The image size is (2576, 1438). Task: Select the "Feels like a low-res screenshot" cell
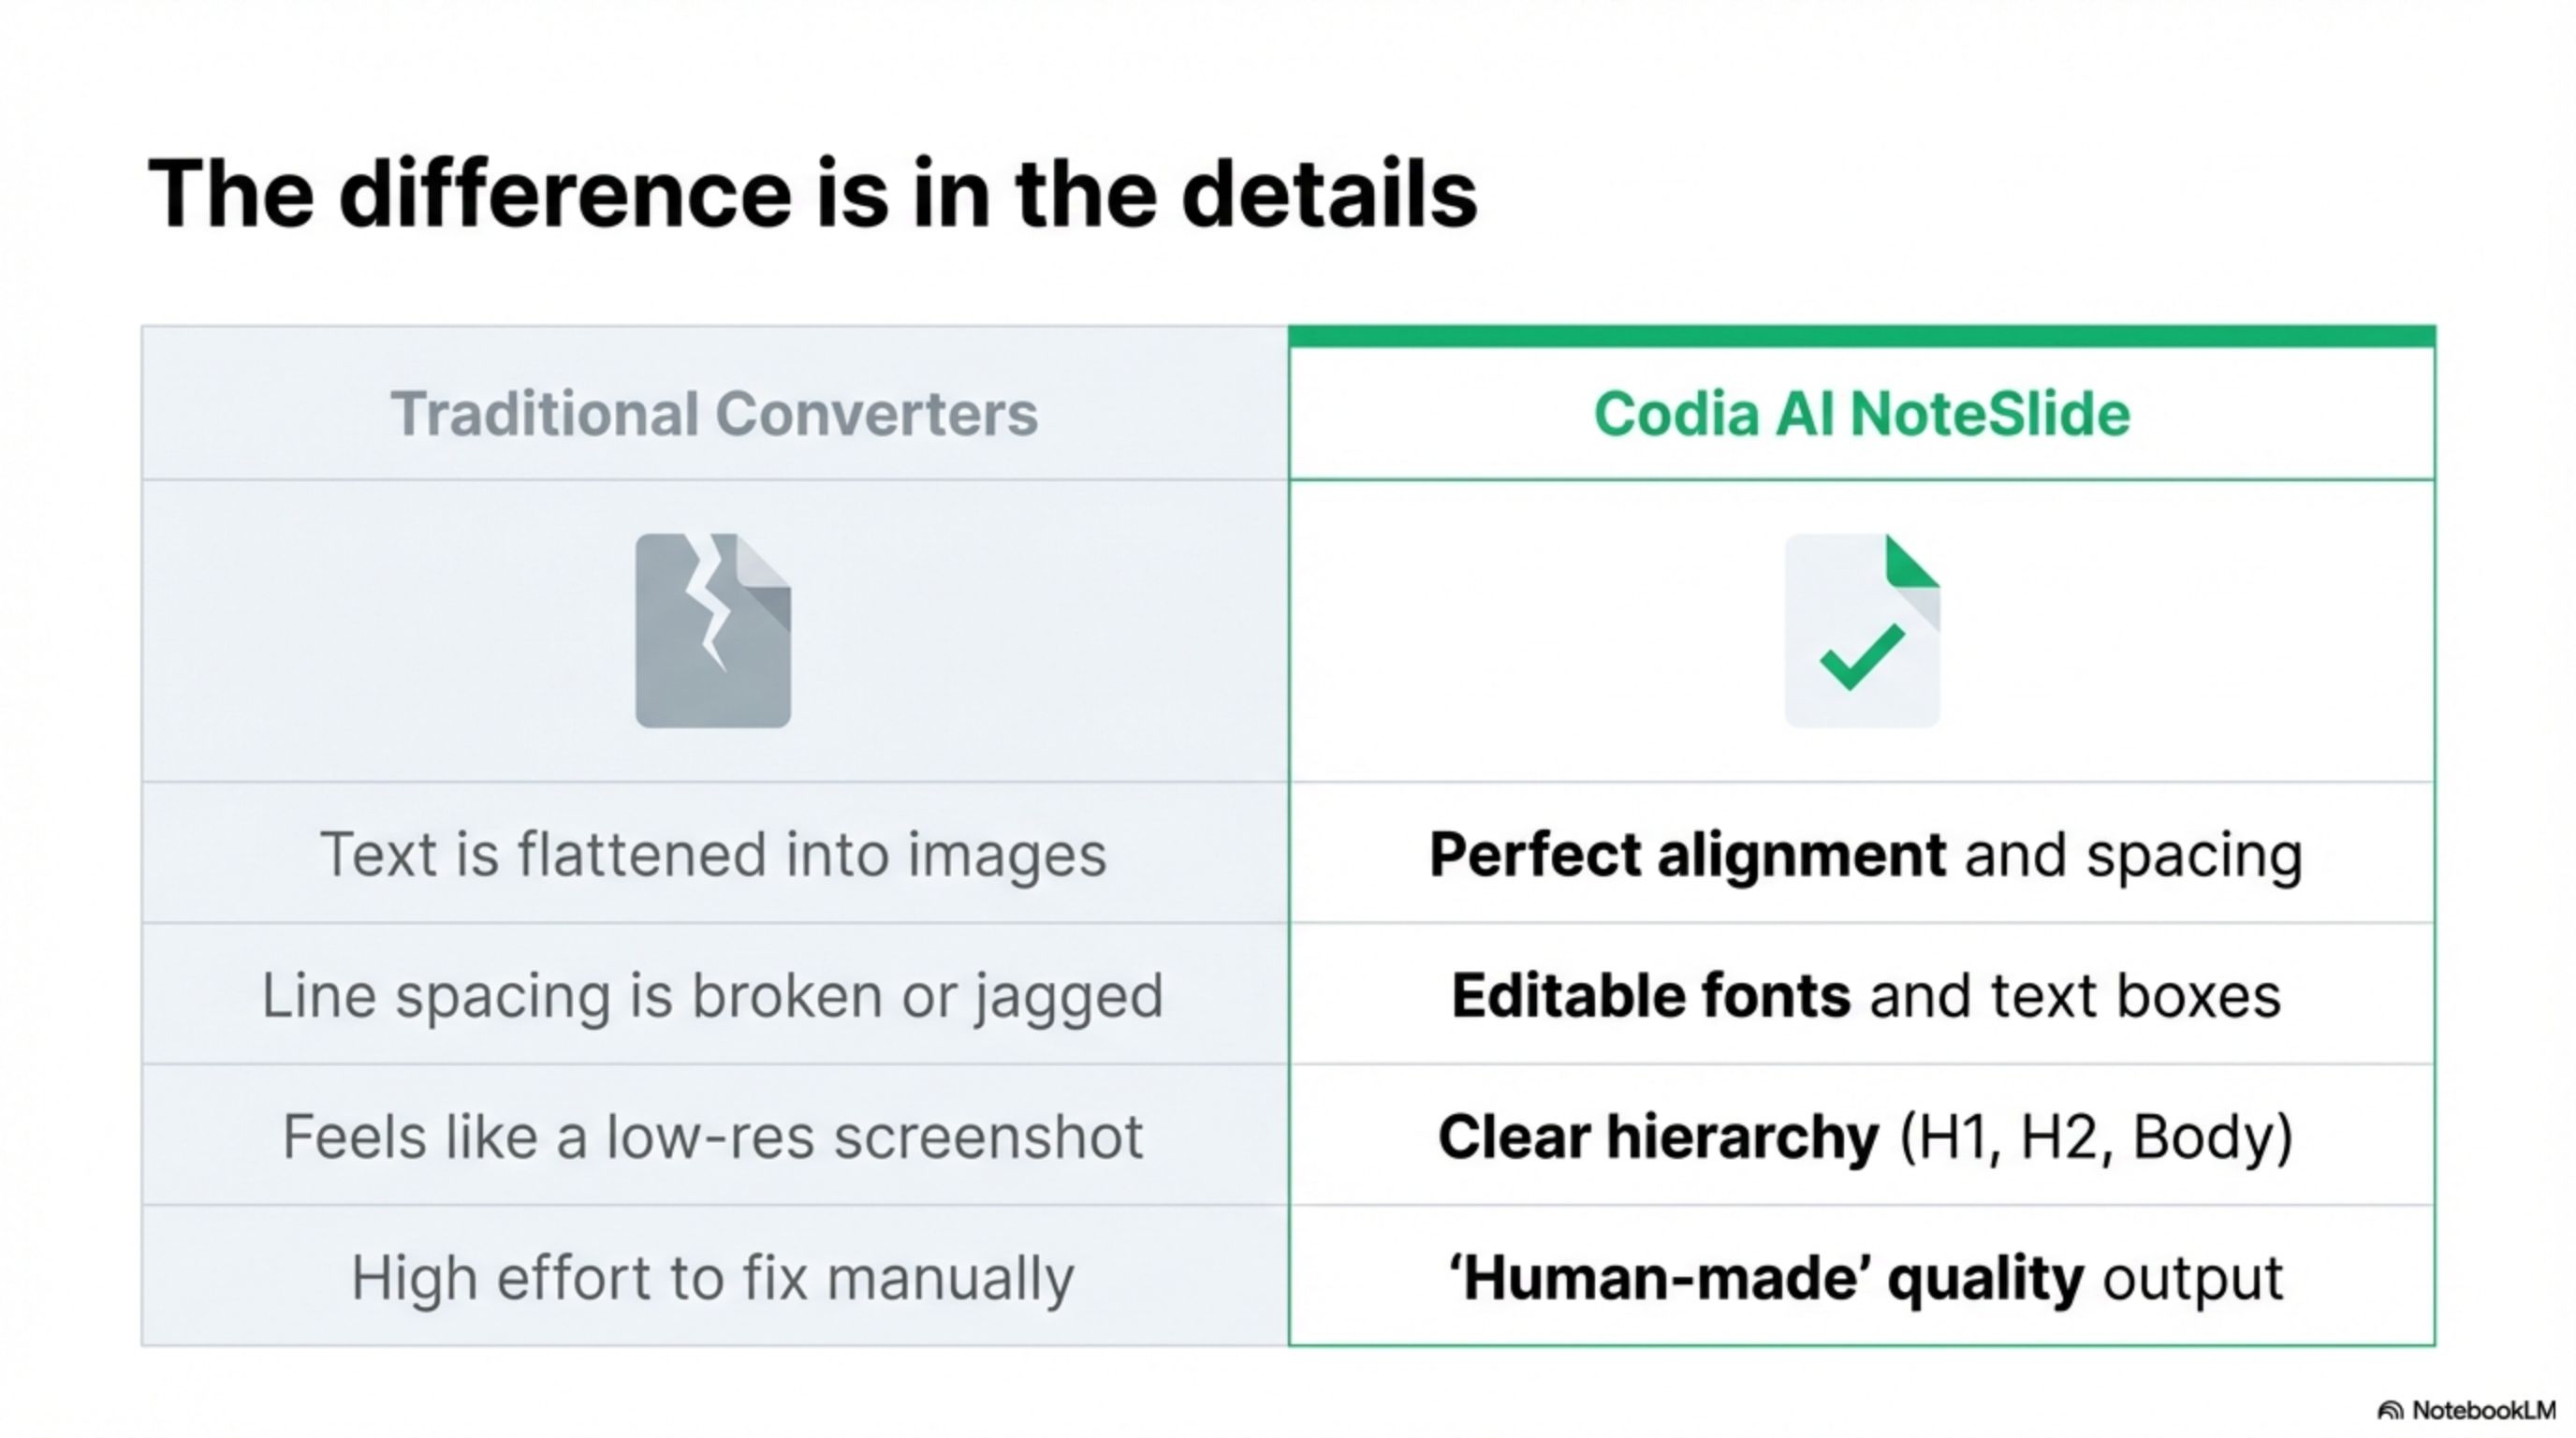coord(713,1137)
